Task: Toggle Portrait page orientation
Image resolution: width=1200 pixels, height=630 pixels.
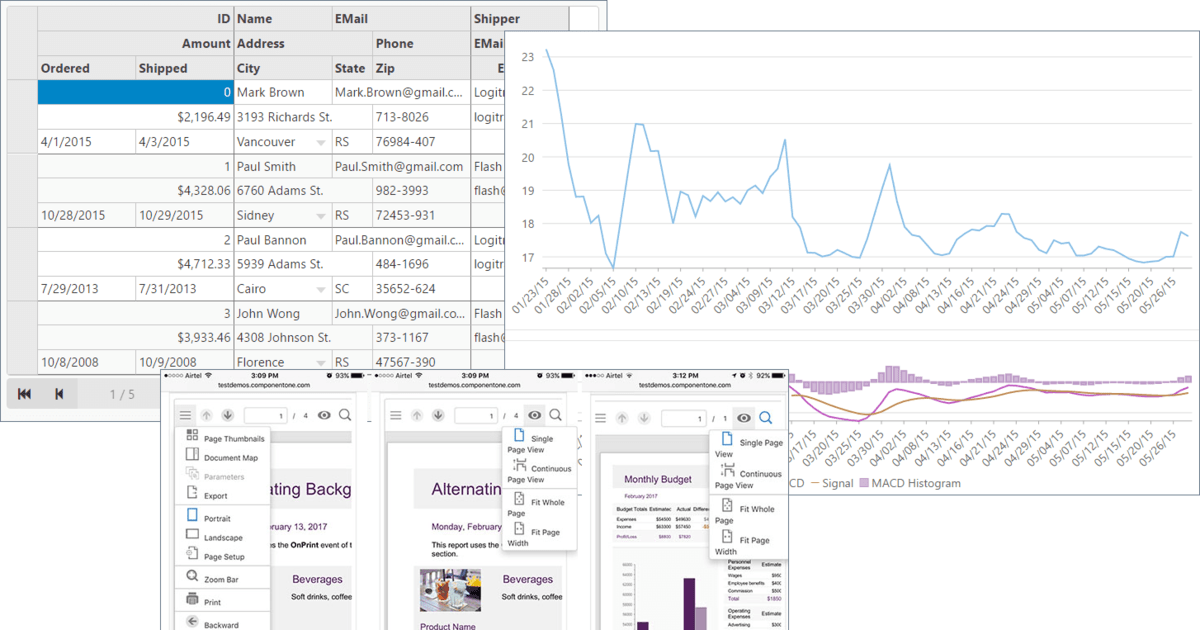Action: coord(192,517)
